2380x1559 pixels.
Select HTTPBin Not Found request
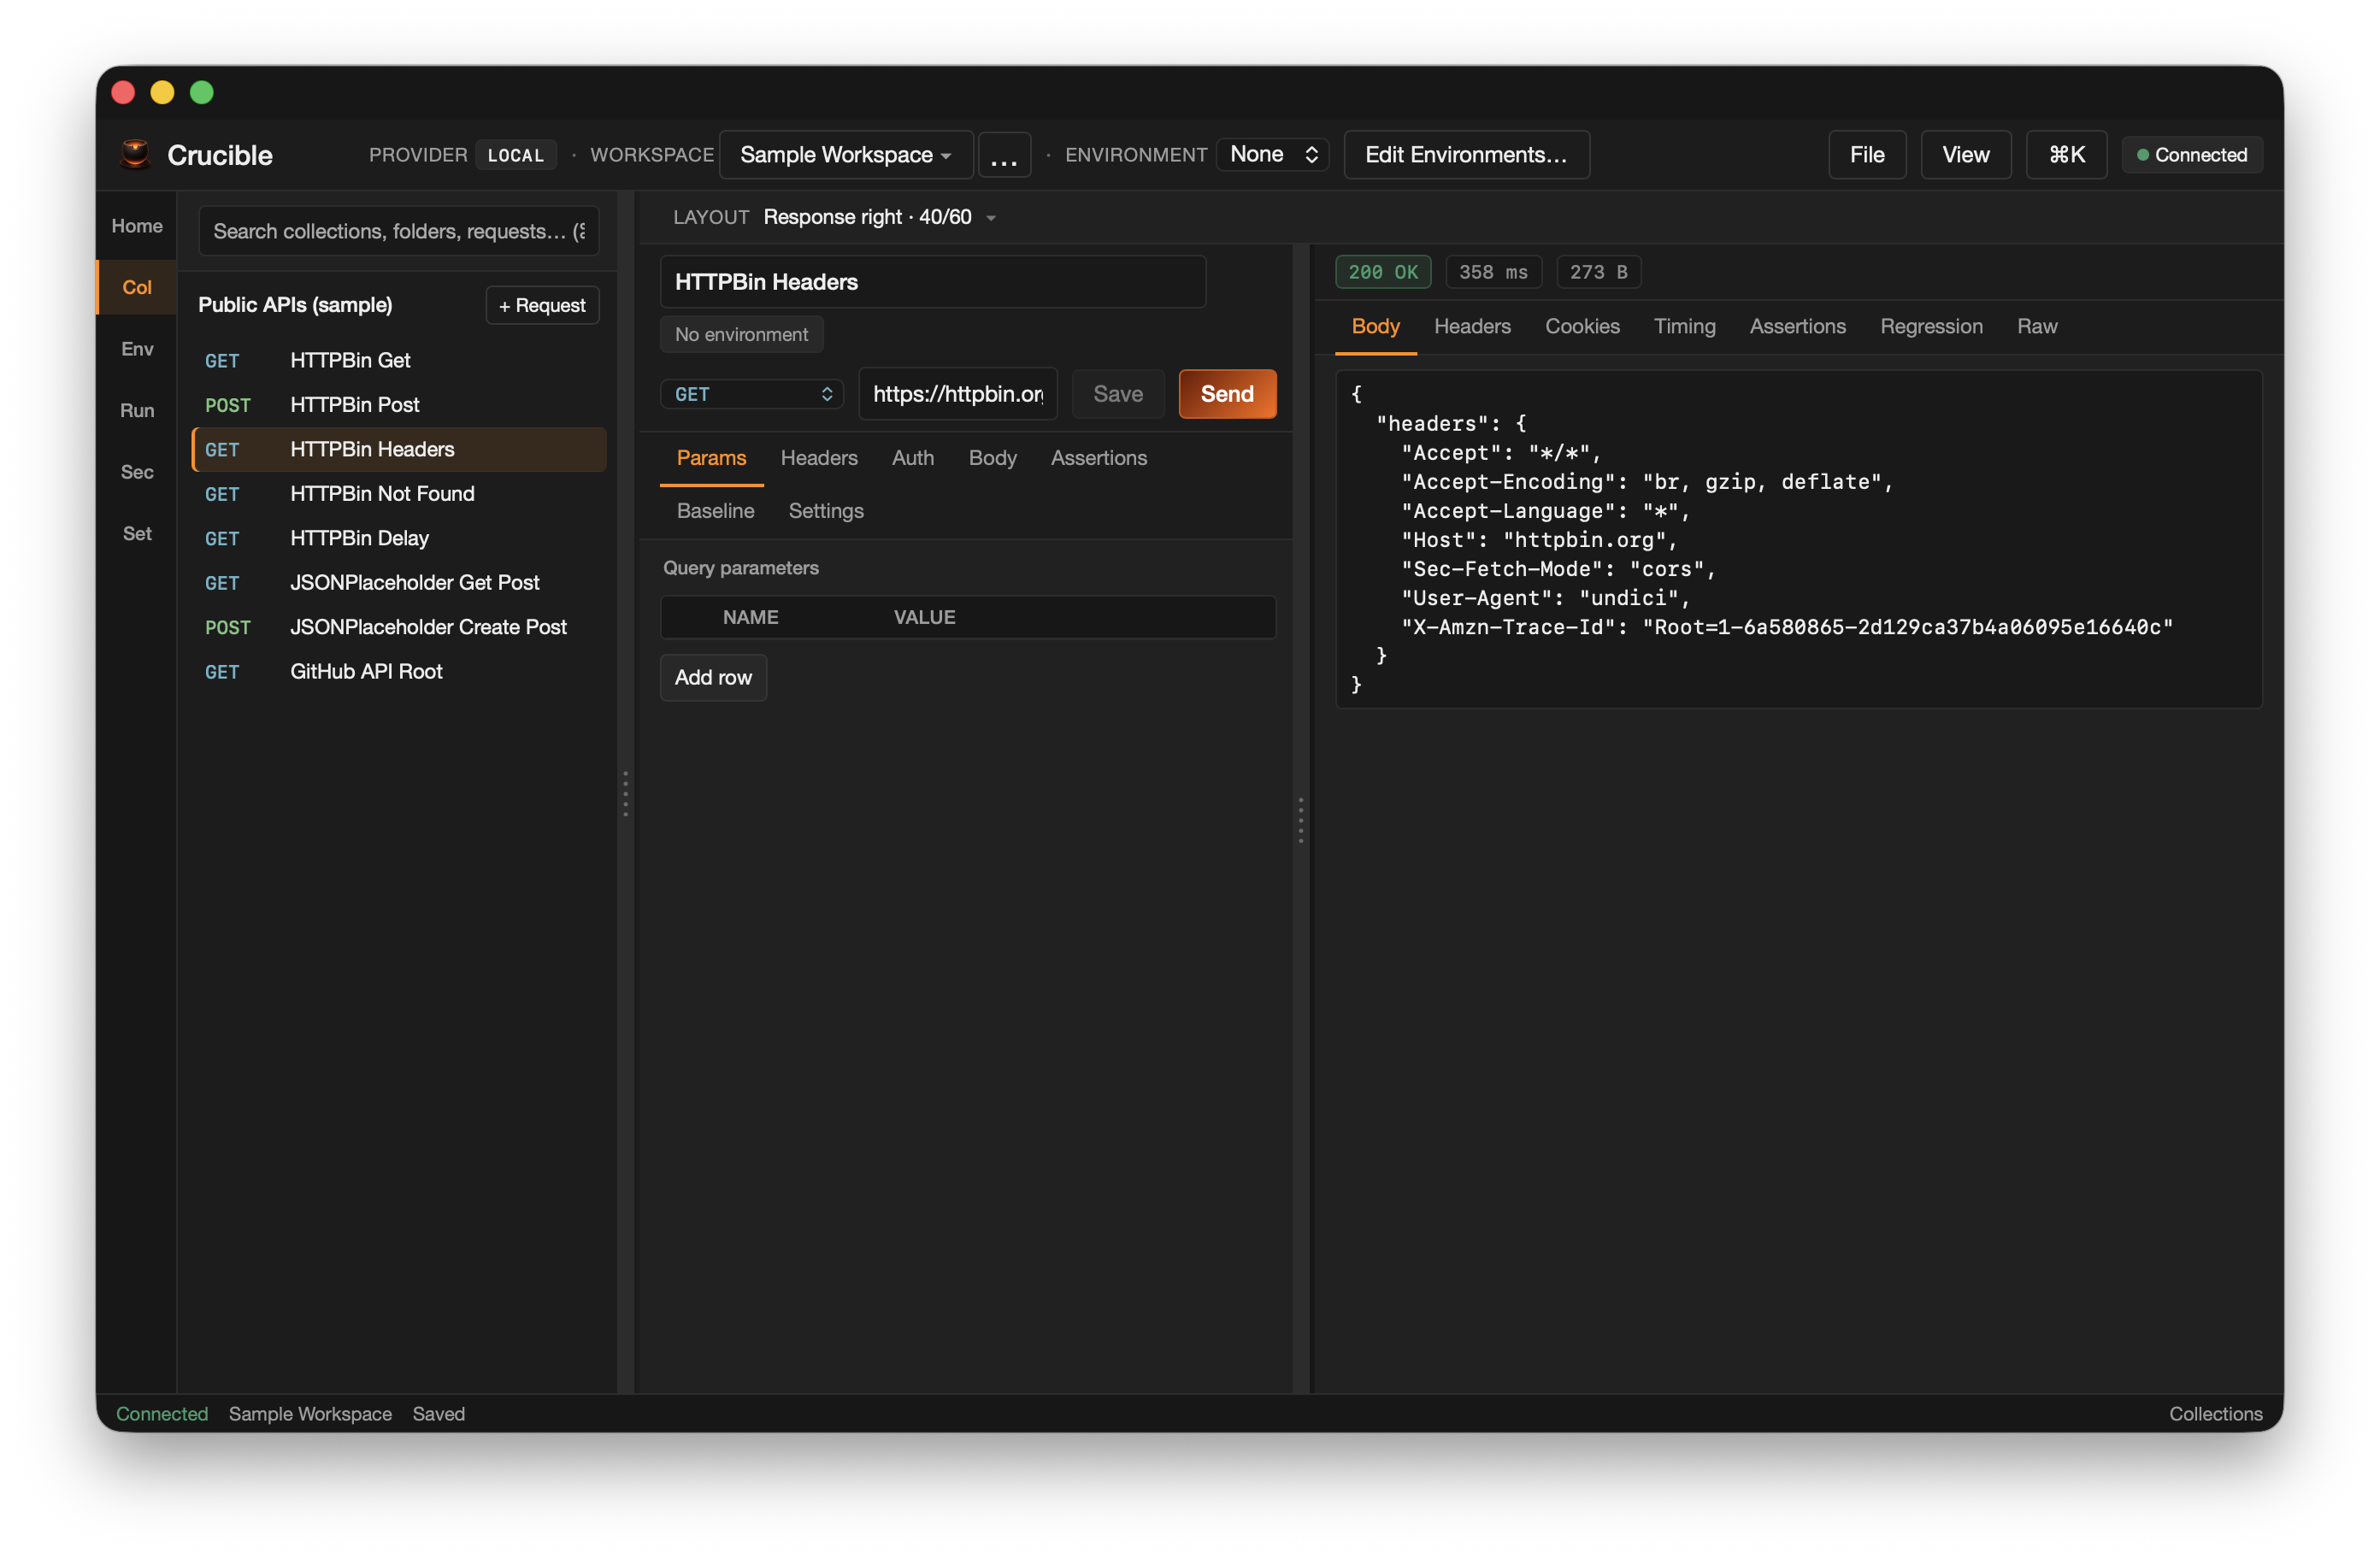(399, 494)
